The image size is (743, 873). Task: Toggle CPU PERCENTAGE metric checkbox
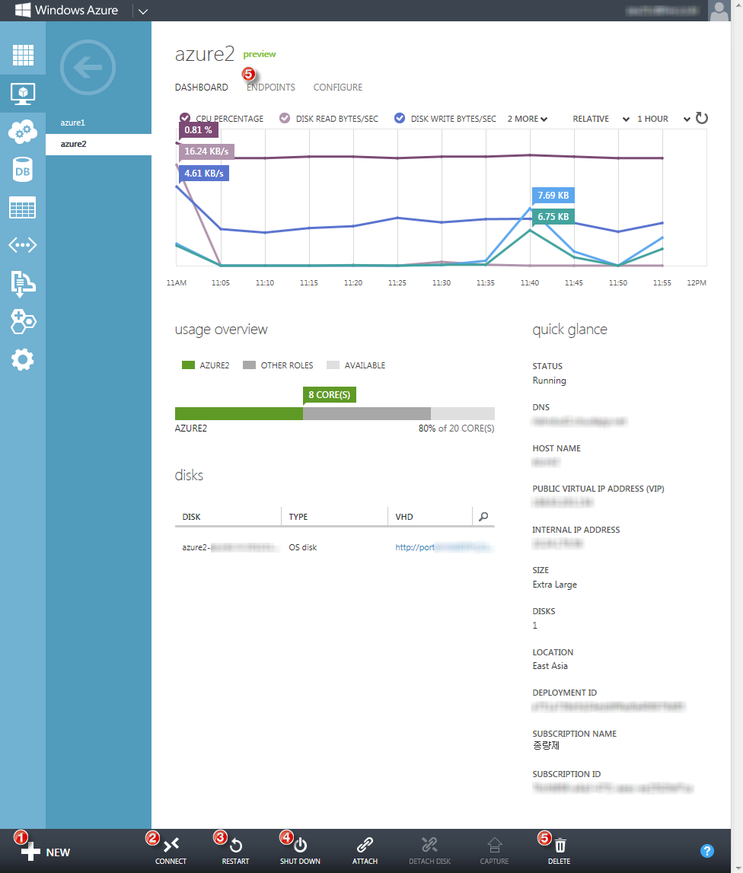click(185, 117)
